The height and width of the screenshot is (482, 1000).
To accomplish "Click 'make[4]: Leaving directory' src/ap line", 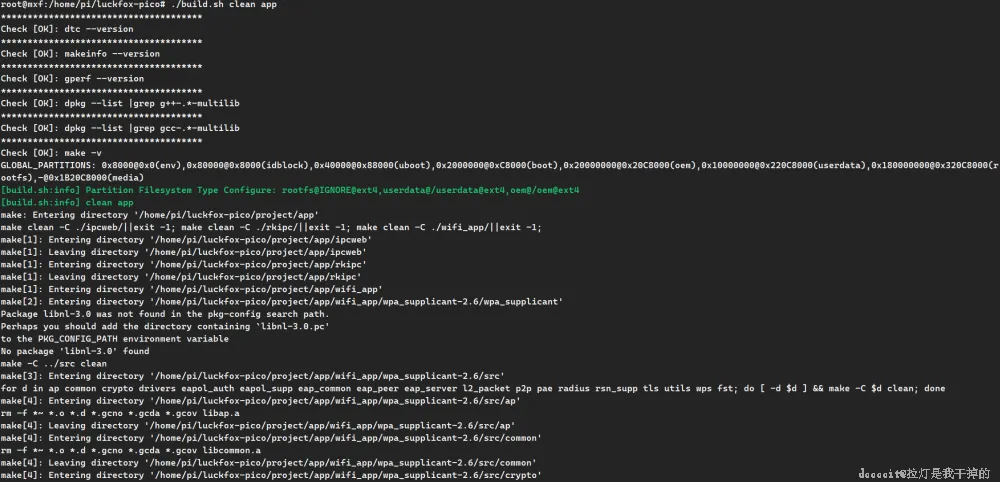I will click(258, 425).
